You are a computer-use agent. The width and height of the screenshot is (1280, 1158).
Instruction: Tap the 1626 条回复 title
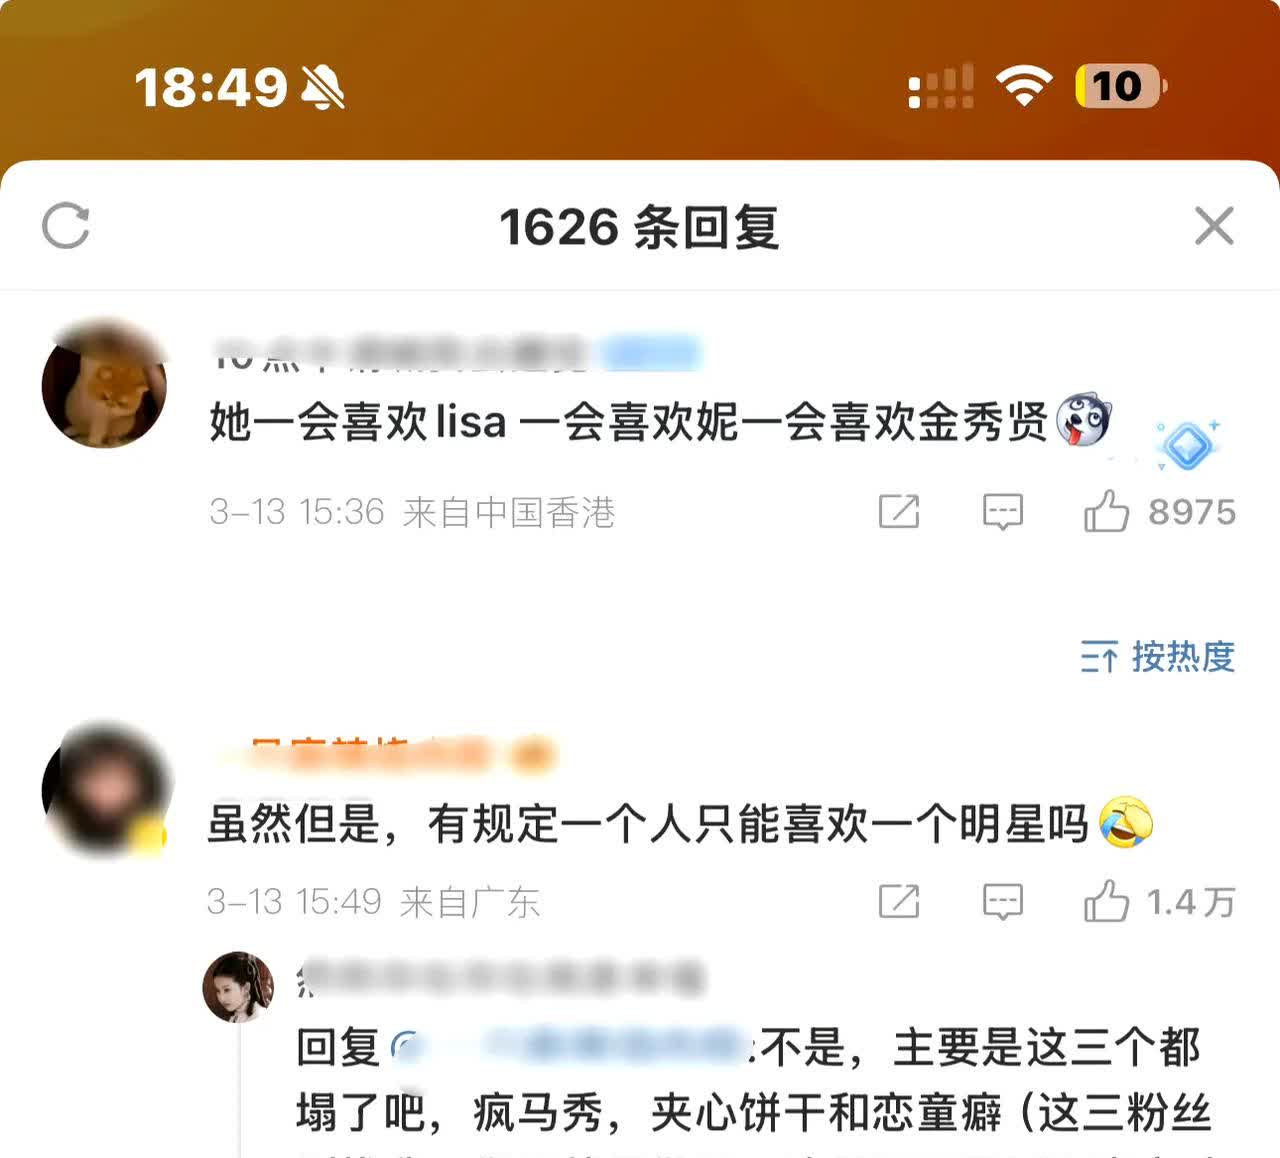pos(640,227)
